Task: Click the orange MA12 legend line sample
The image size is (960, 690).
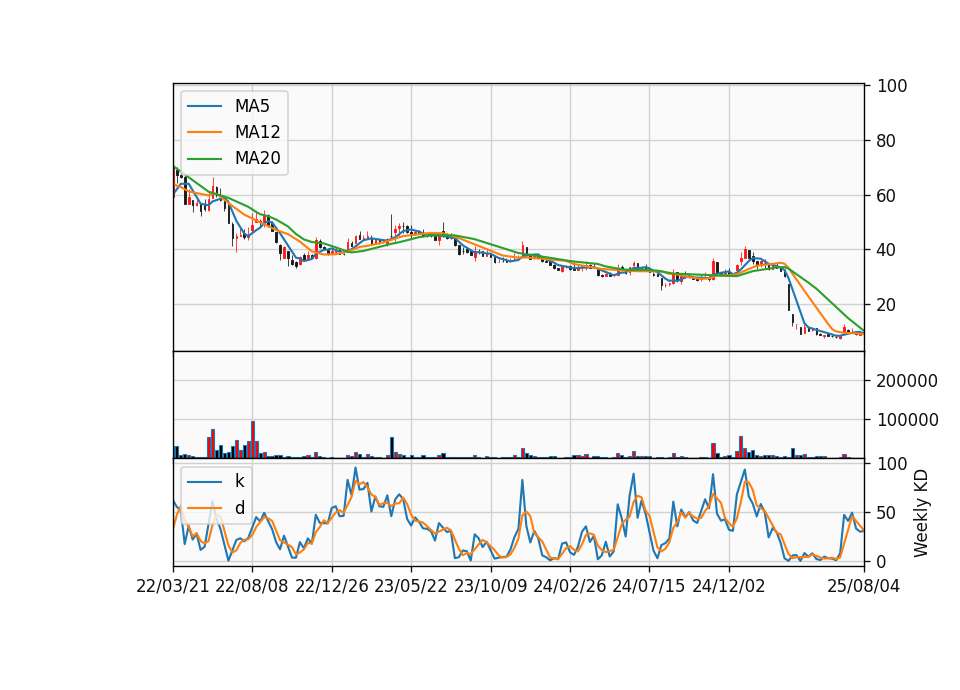Action: [x=204, y=132]
